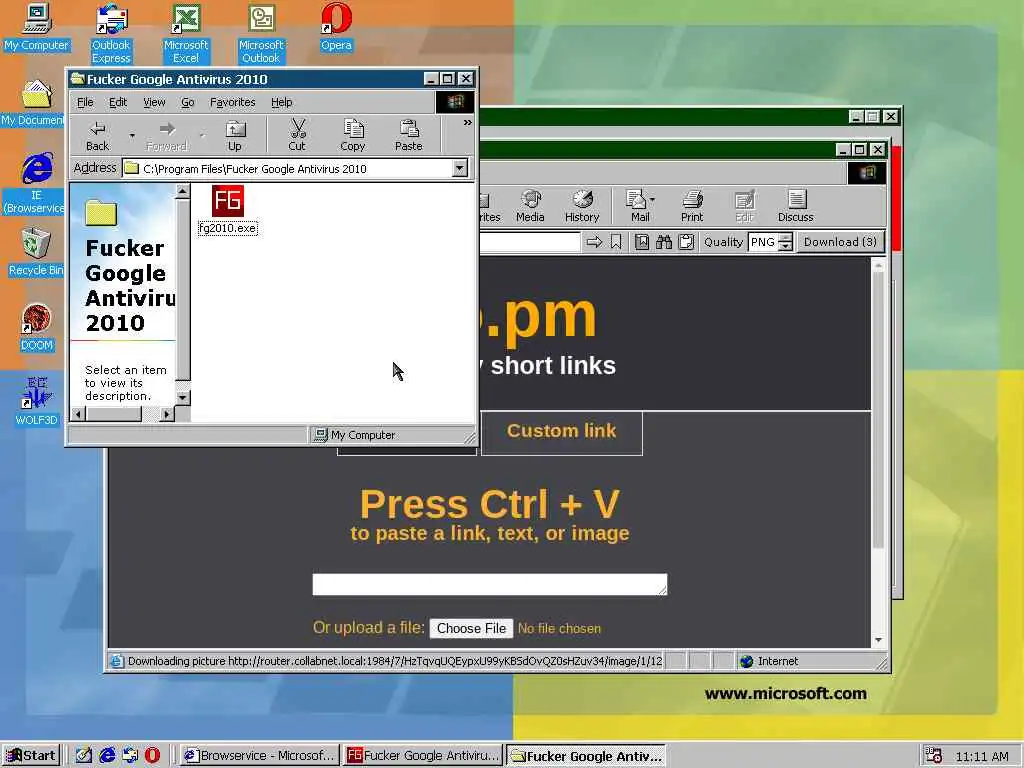
Task: Open the Recycle Bin desktop icon
Action: (x=37, y=251)
